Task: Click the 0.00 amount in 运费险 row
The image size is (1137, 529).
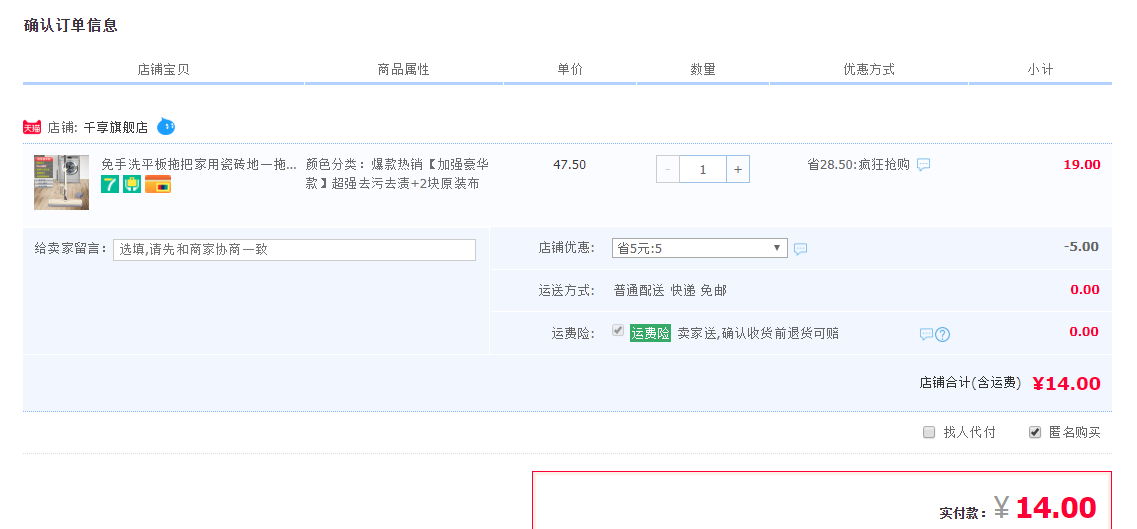Action: 1085,332
